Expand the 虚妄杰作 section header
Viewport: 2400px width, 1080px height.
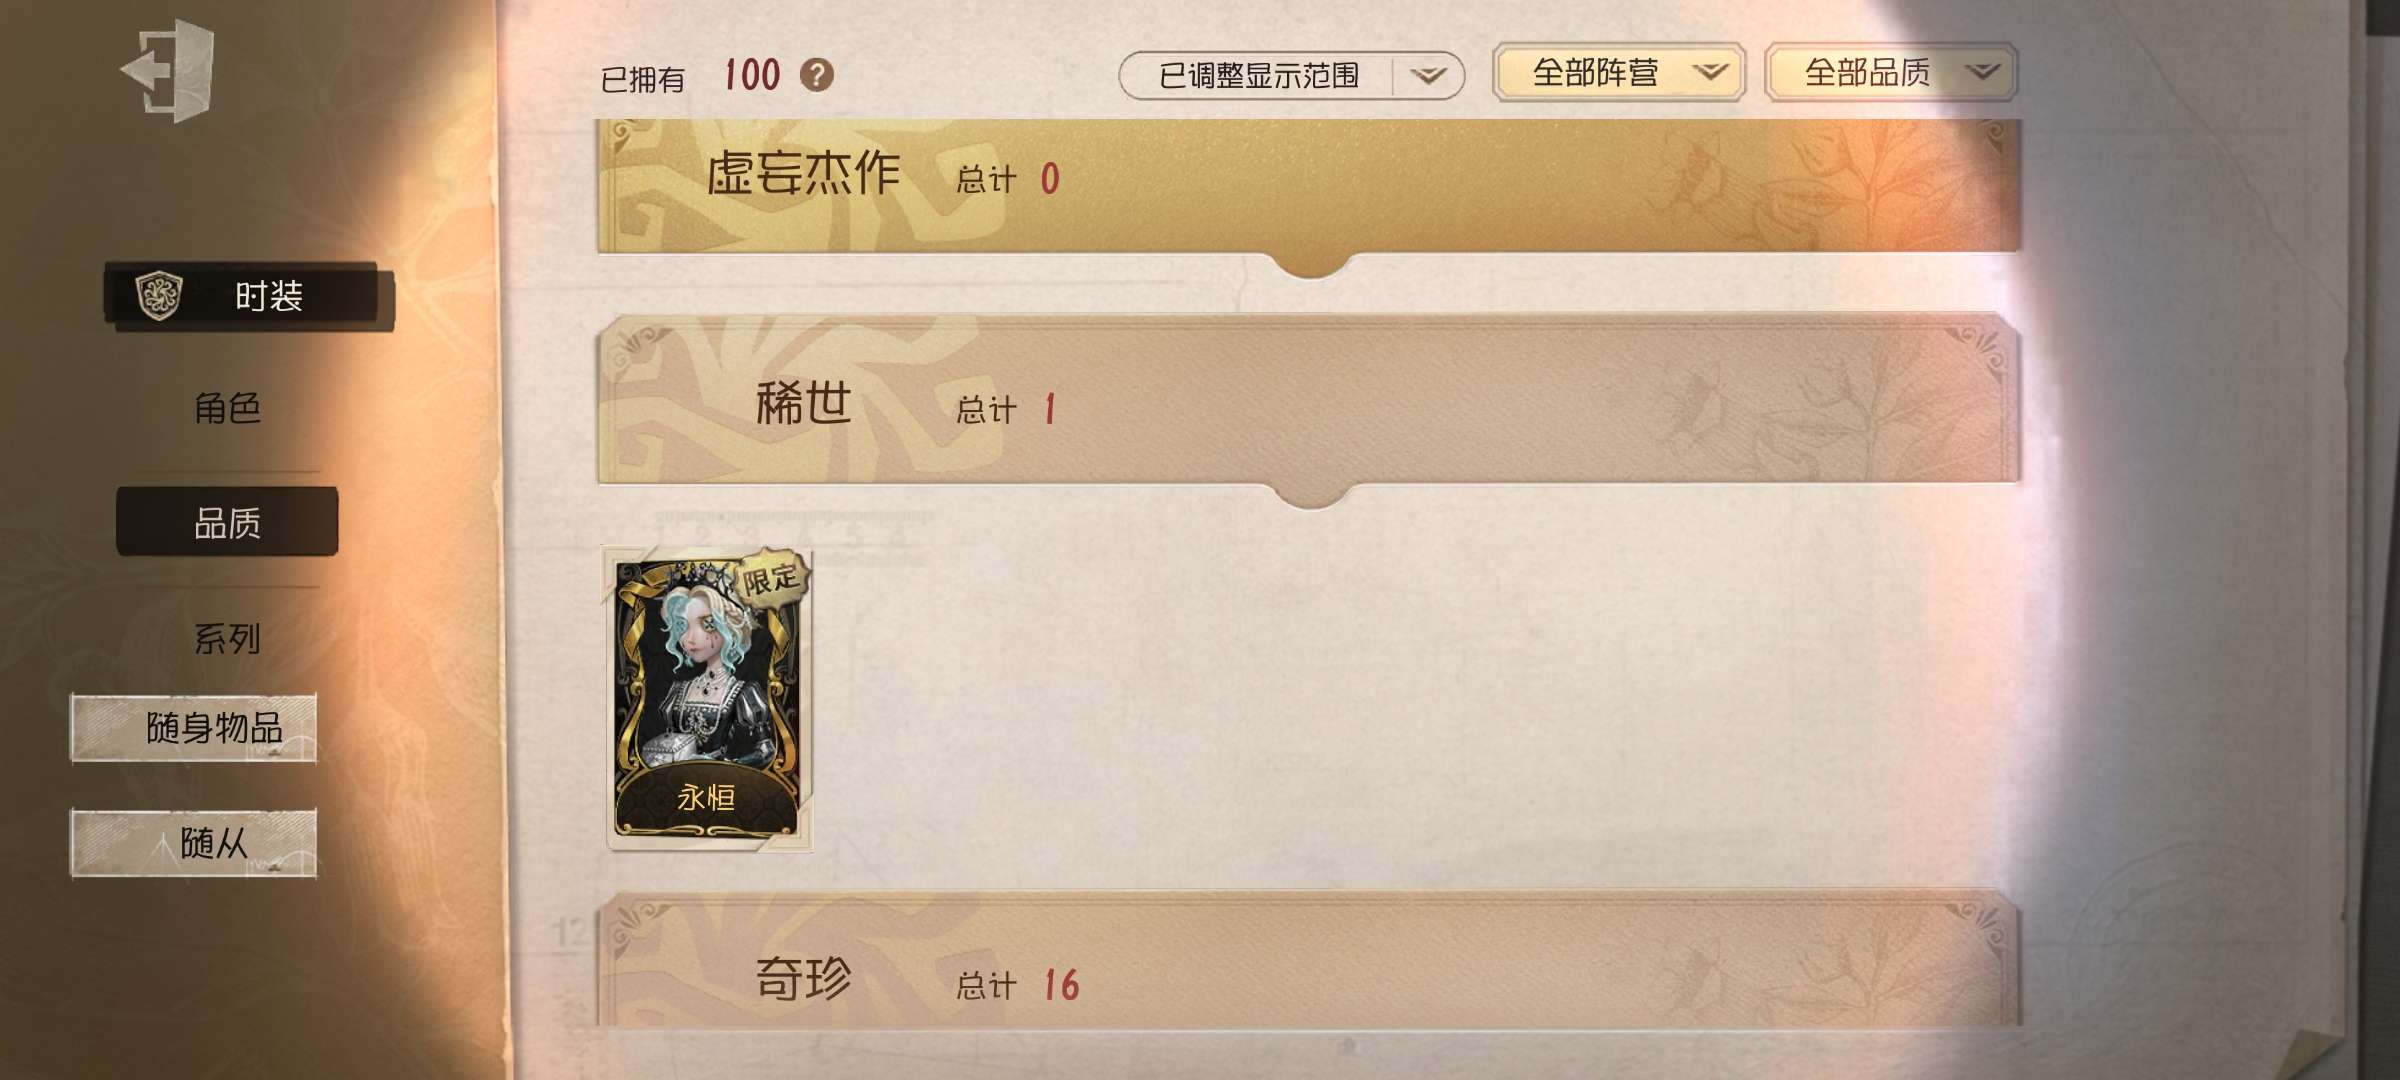tap(1309, 186)
